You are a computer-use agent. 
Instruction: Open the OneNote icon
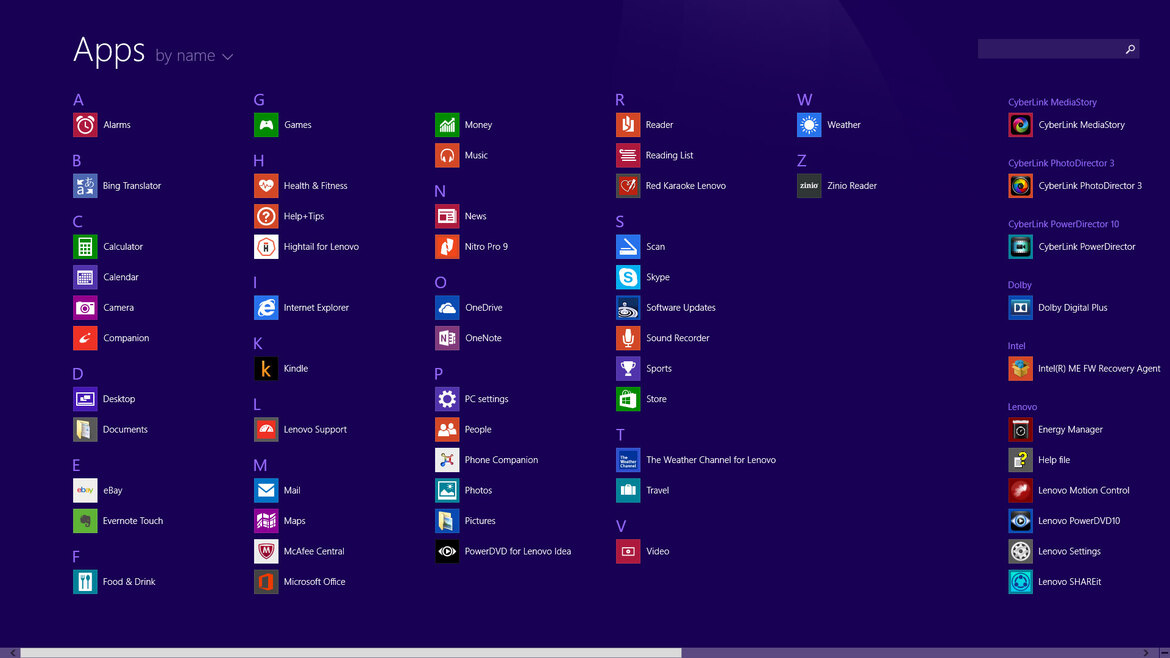click(447, 338)
